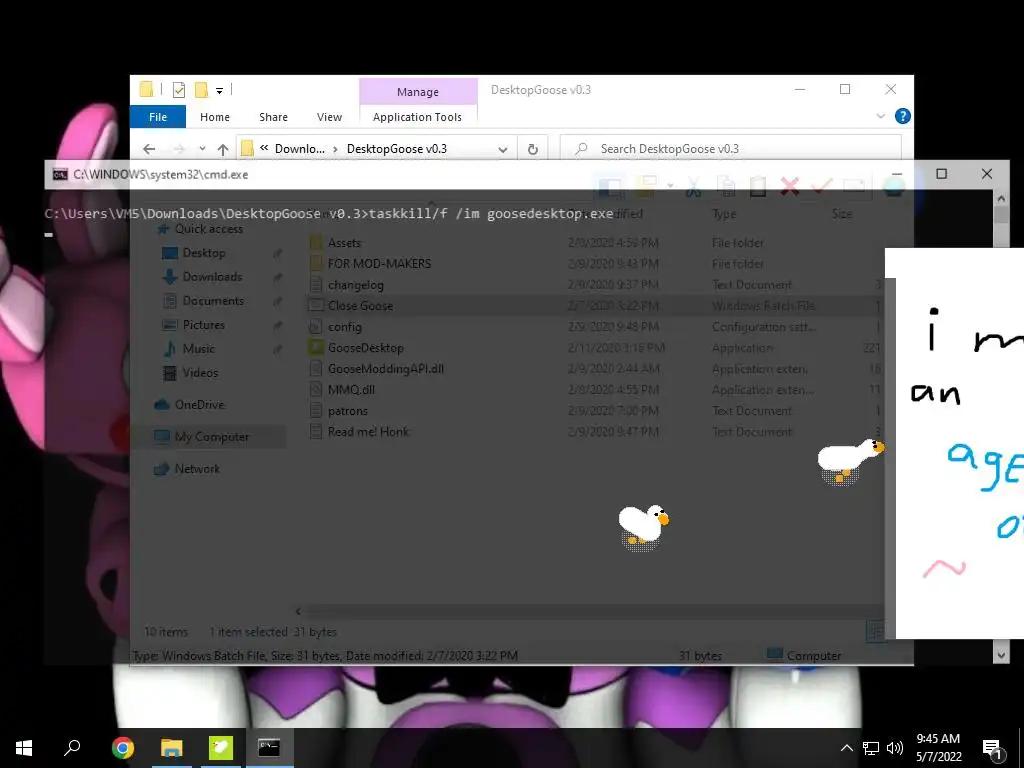Image resolution: width=1024 pixels, height=768 pixels.
Task: Select the Assets folder
Action: [344, 243]
